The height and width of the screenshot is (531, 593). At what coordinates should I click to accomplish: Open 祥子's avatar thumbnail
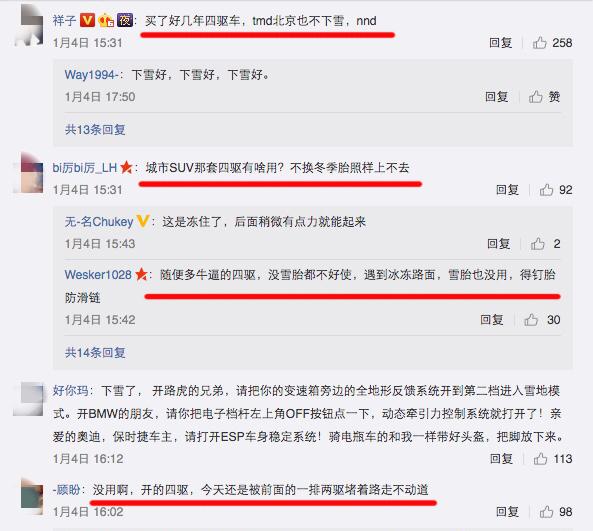pos(29,25)
